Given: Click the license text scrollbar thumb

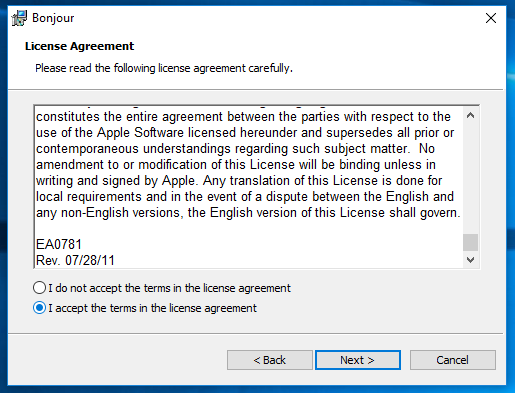Looking at the screenshot, I should click(x=471, y=242).
